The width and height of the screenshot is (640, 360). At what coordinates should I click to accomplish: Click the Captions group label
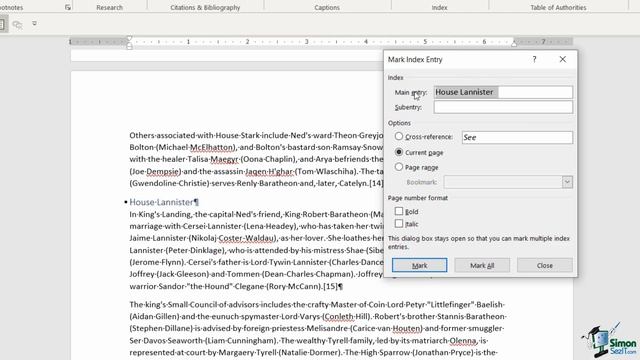[x=327, y=7]
